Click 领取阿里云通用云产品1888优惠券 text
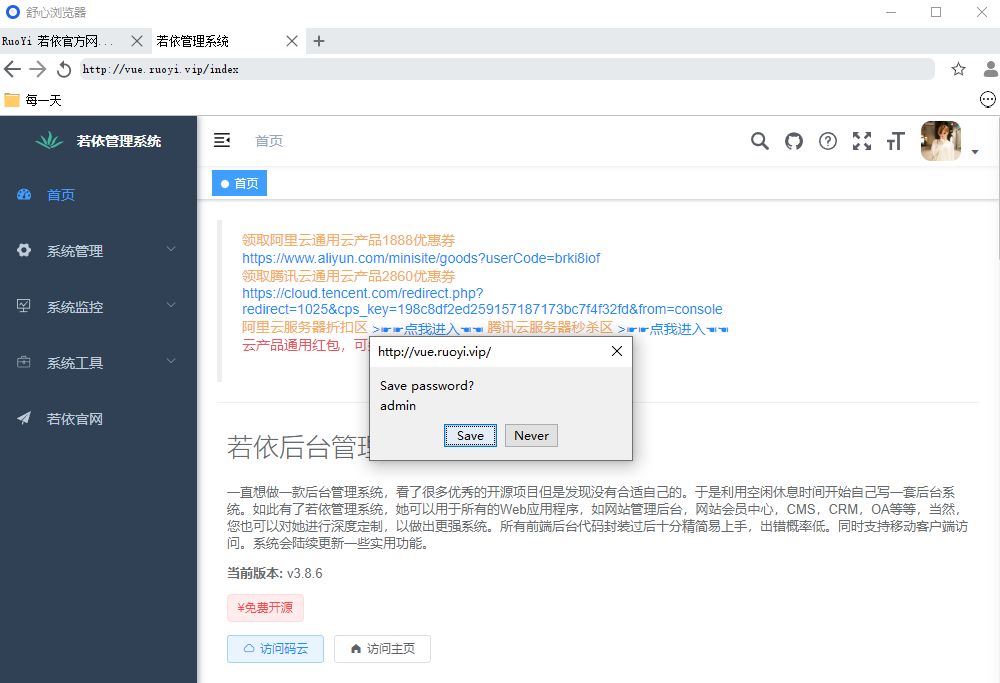1000x683 pixels. click(348, 240)
